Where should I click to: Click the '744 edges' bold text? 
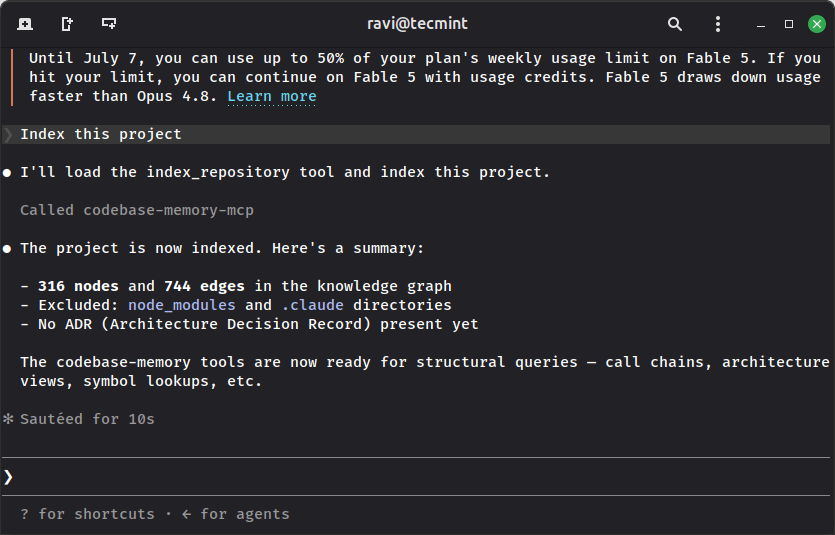(204, 286)
